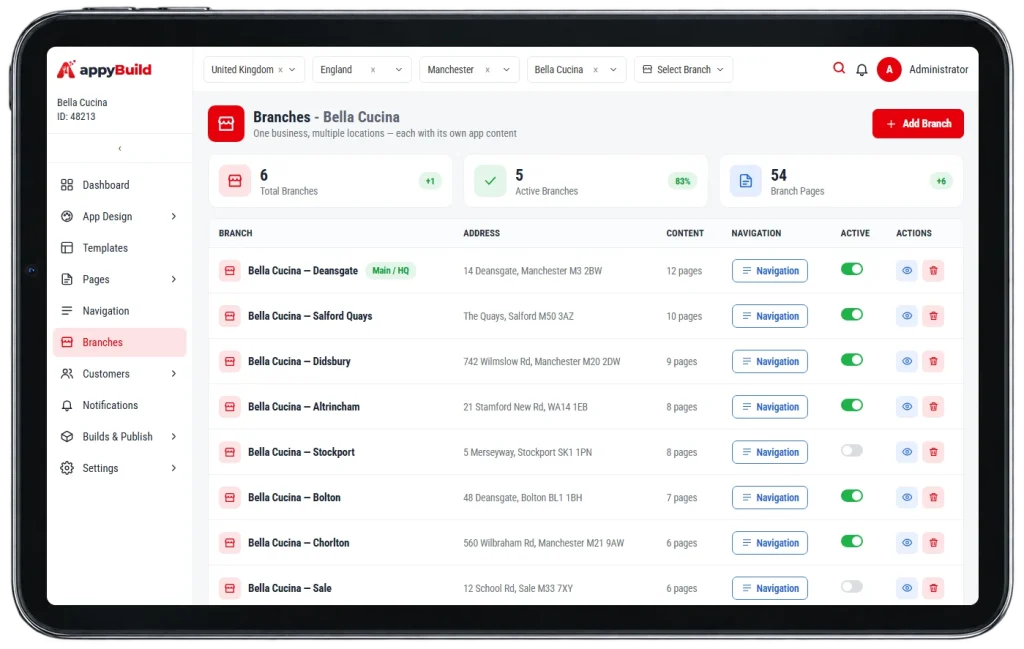Open Navigation for Stockport branch
This screenshot has width=1024, height=649.
coord(770,452)
